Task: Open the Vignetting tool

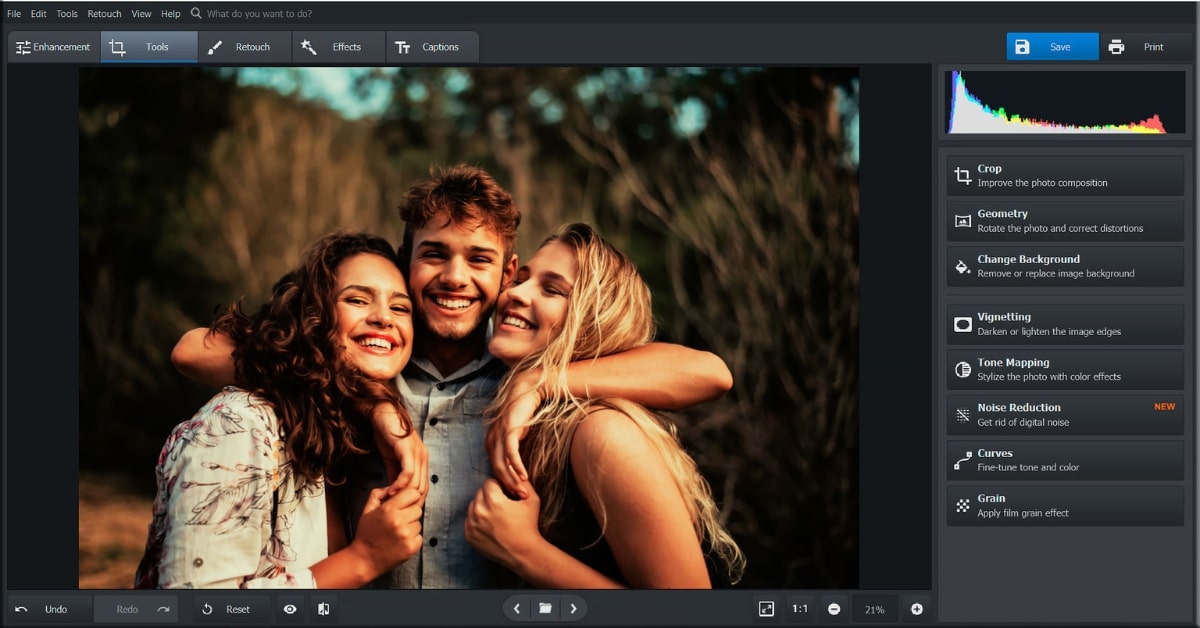Action: [1065, 324]
